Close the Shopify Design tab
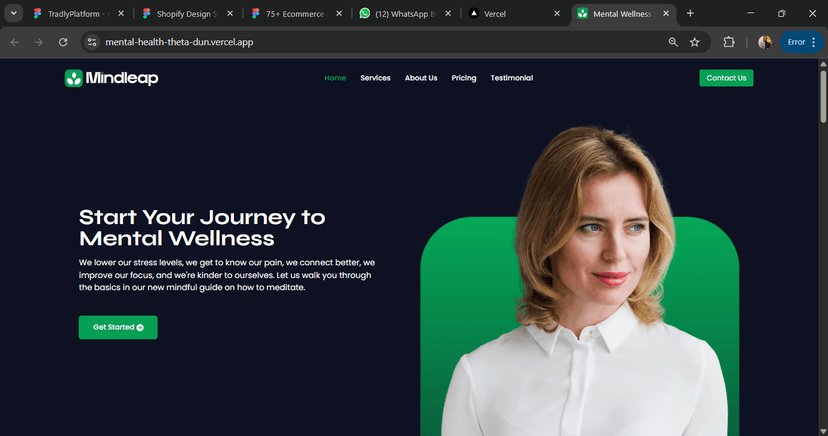 tap(230, 14)
